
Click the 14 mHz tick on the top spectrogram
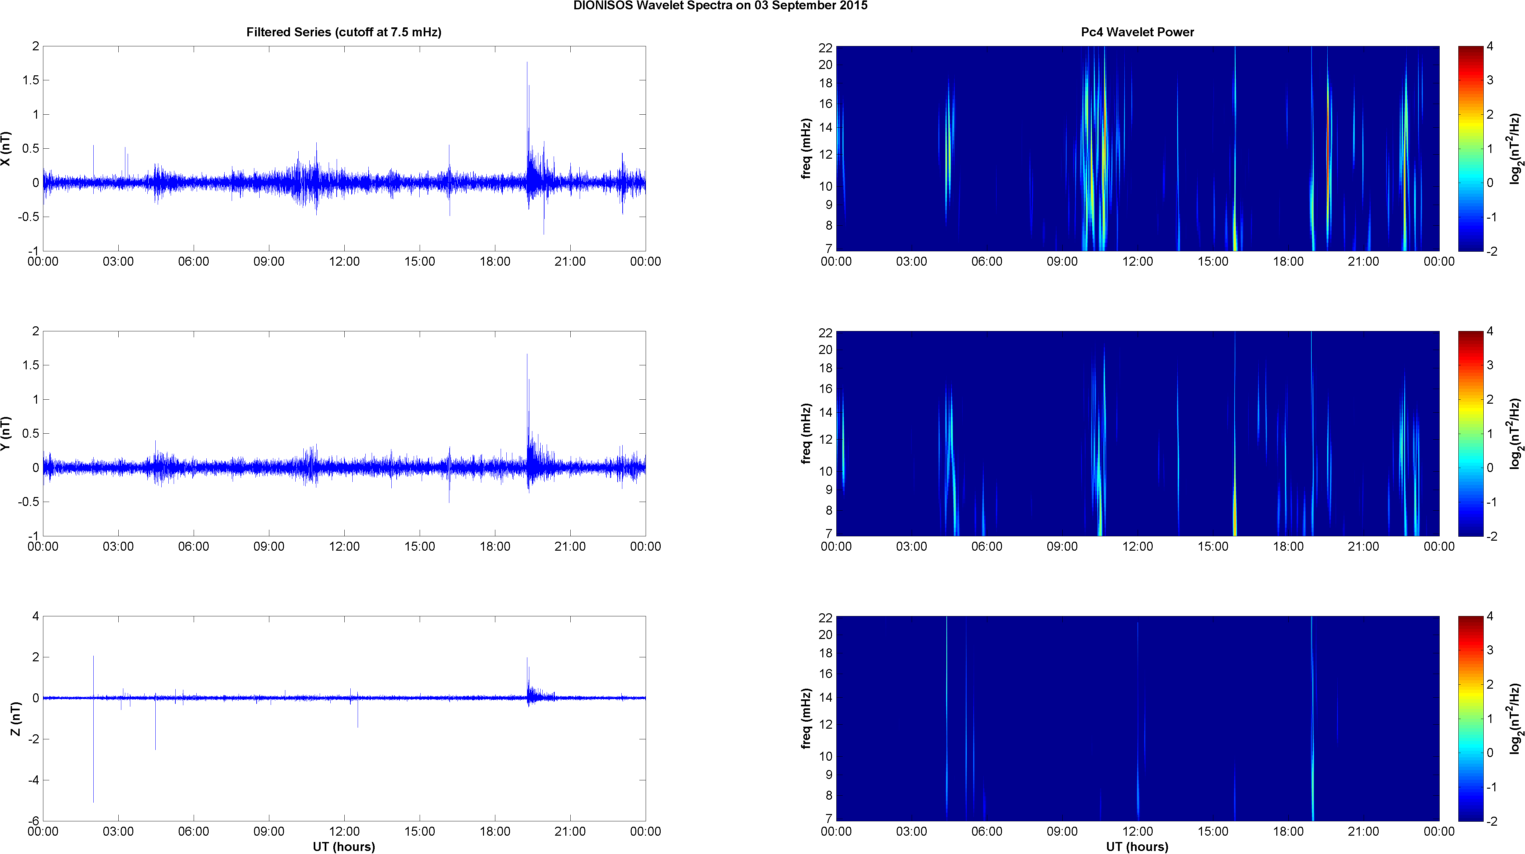pos(825,128)
